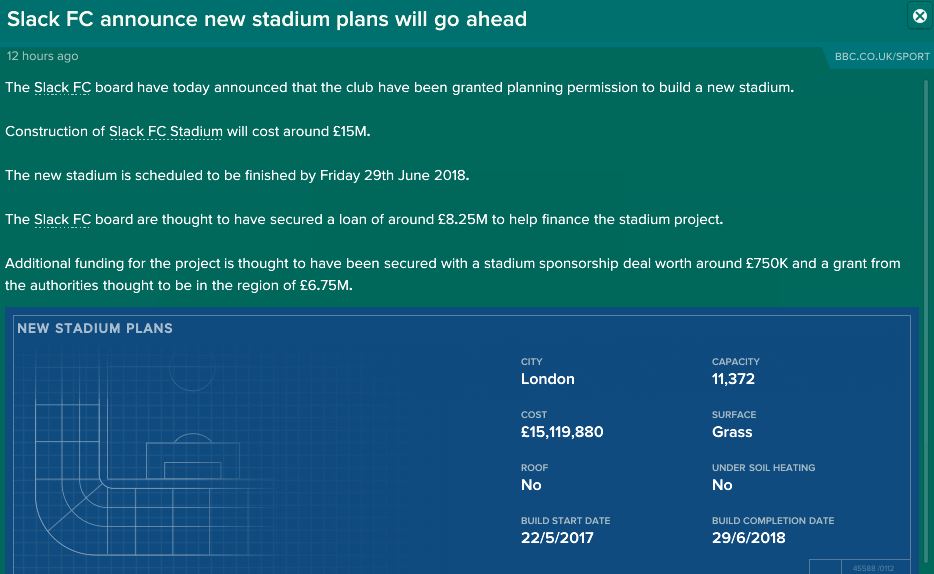Screen dimensions: 934x574
Task: Open Slack FC link in first paragraph
Action: click(x=62, y=88)
